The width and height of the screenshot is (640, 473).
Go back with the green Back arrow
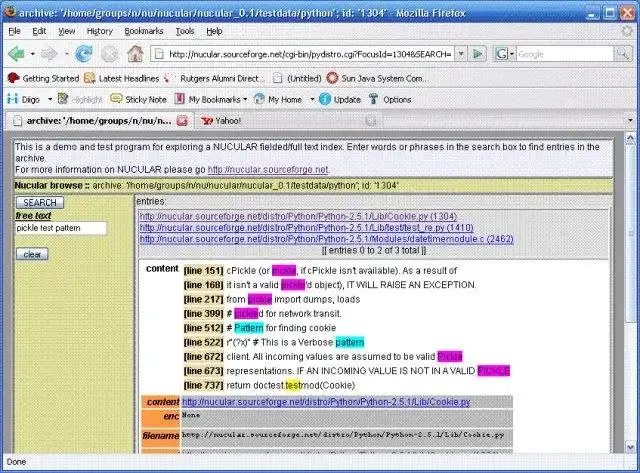point(16,53)
